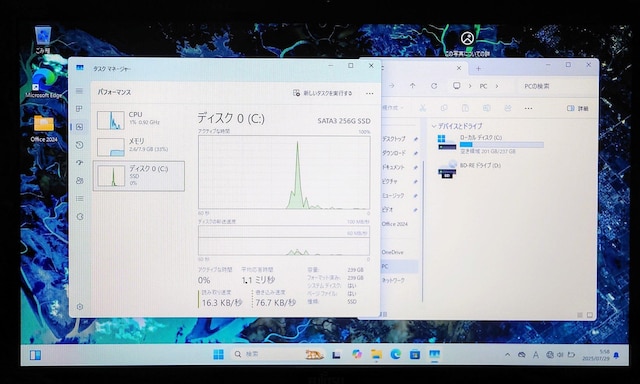Click C: drive capacity usage bar
The image size is (640, 384).
pyautogui.click(x=502, y=144)
